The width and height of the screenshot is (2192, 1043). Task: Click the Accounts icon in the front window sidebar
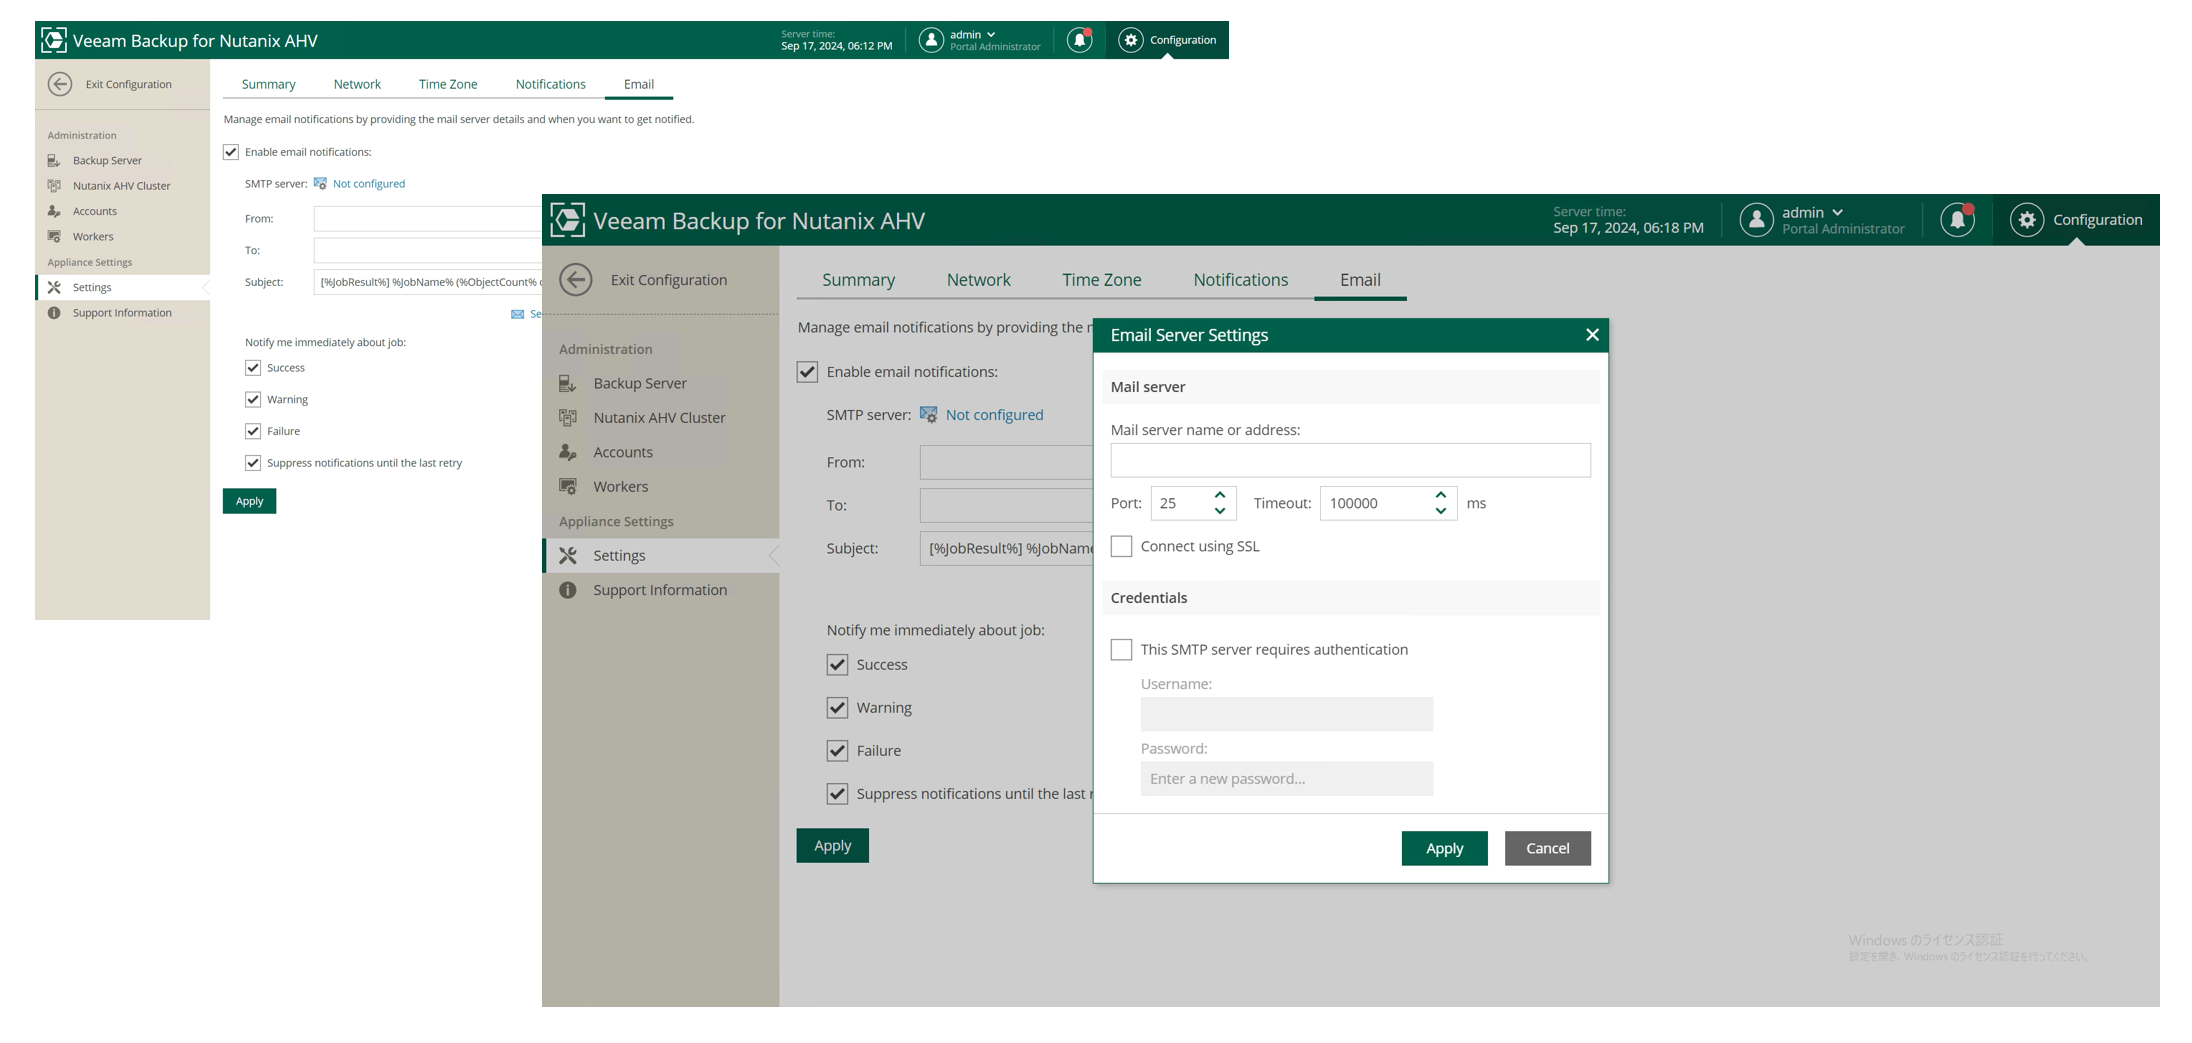[x=568, y=452]
